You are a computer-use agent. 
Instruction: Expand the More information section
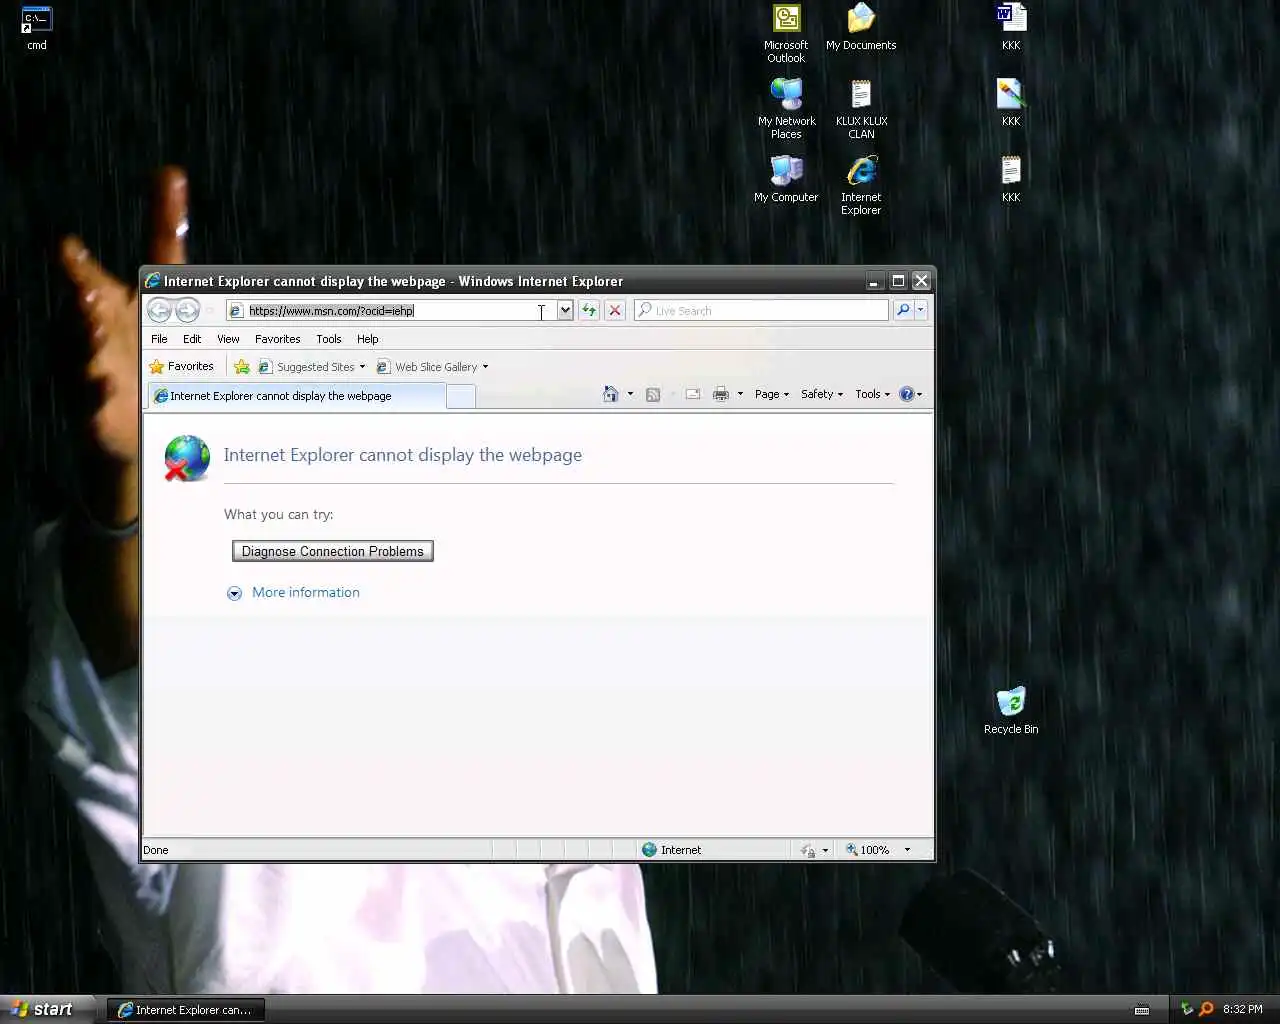click(x=234, y=593)
